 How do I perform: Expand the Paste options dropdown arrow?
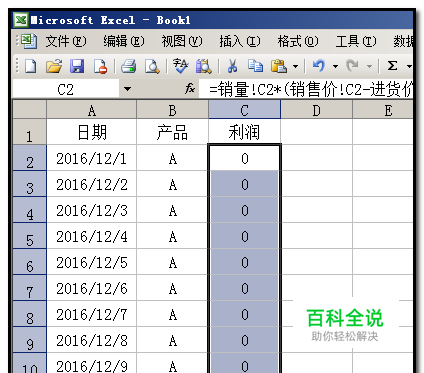tap(296, 66)
